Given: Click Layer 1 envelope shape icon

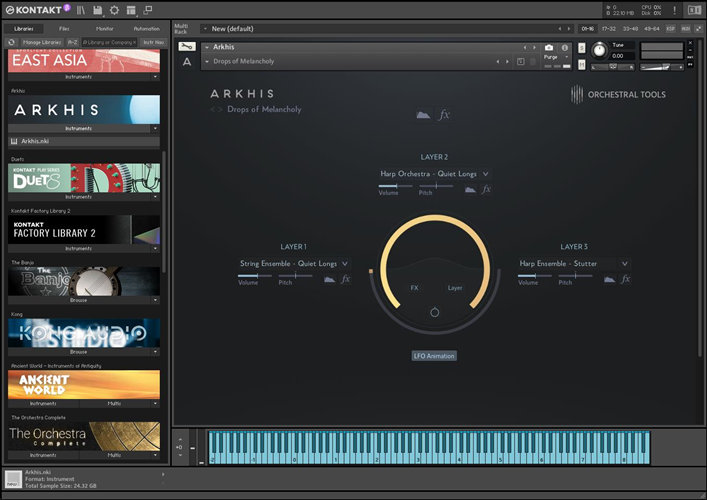Looking at the screenshot, I should click(329, 279).
